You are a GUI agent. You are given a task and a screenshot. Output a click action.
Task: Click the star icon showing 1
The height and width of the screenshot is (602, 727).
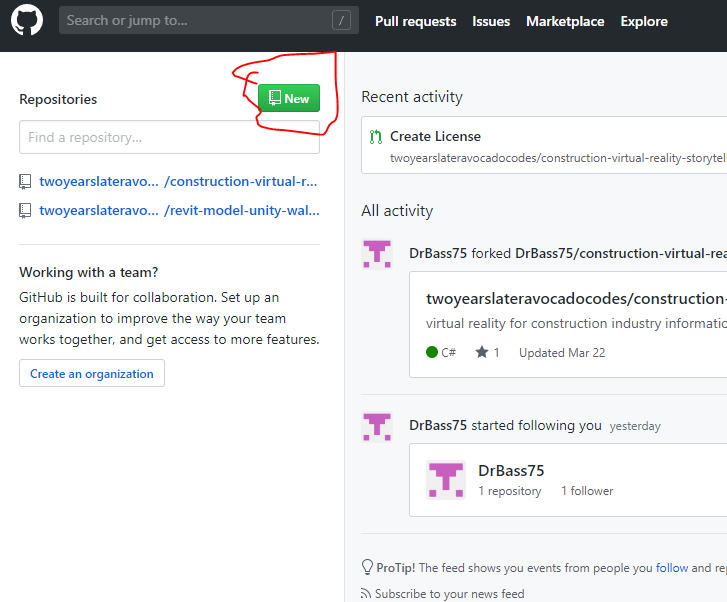(482, 352)
